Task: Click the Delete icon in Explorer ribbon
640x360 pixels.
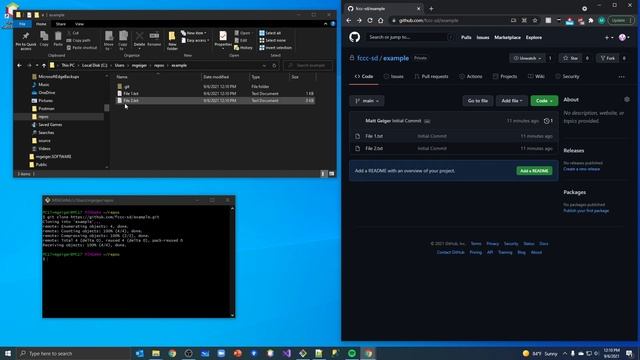Action: [x=139, y=40]
